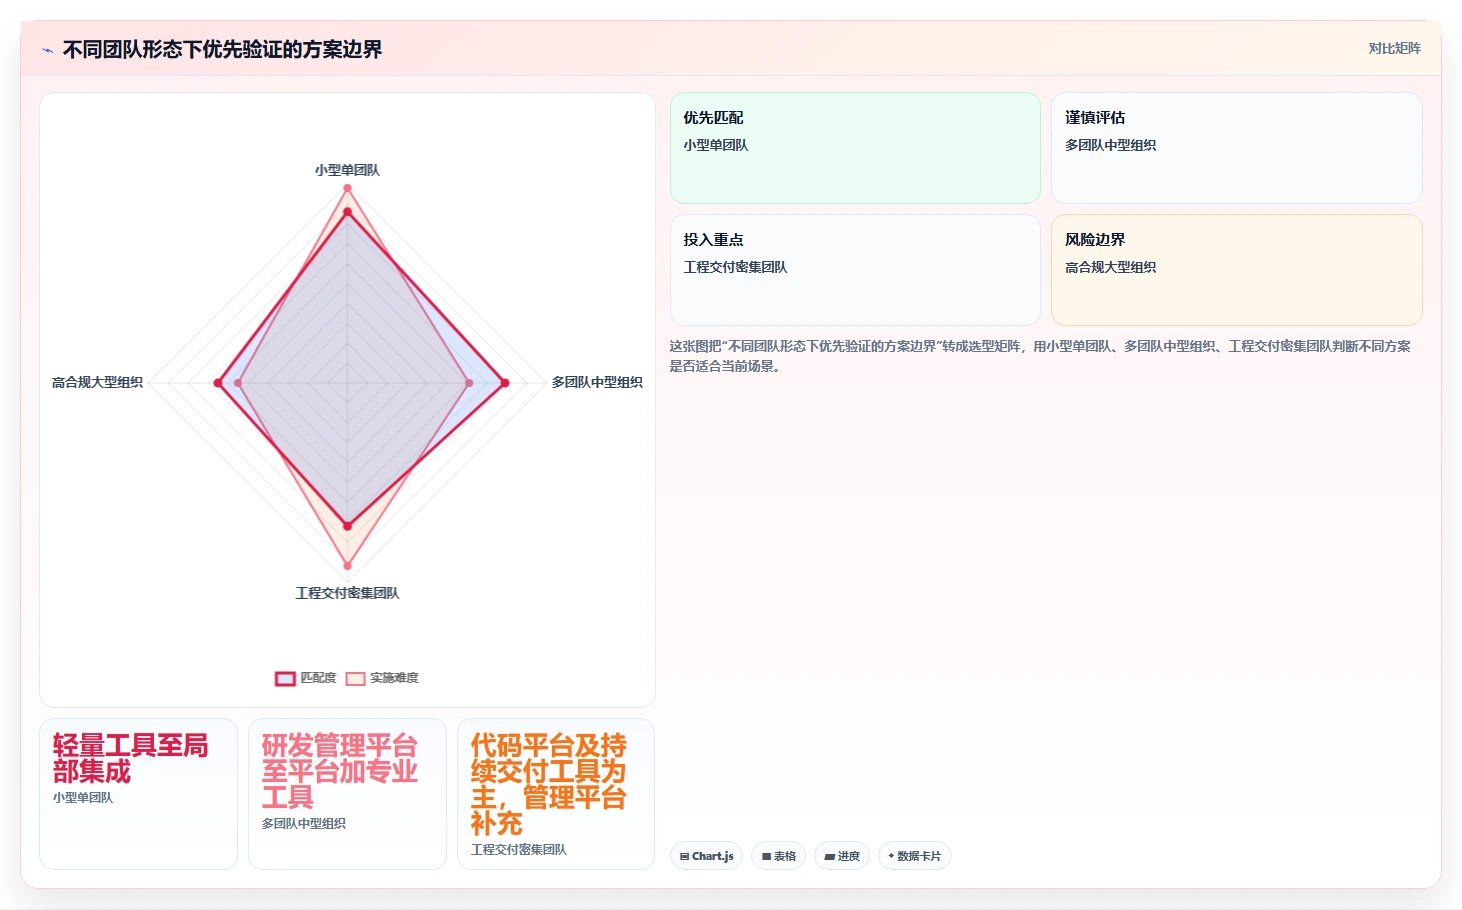
Task: Select the 轻量工具至局部集成 stat card
Action: (138, 794)
